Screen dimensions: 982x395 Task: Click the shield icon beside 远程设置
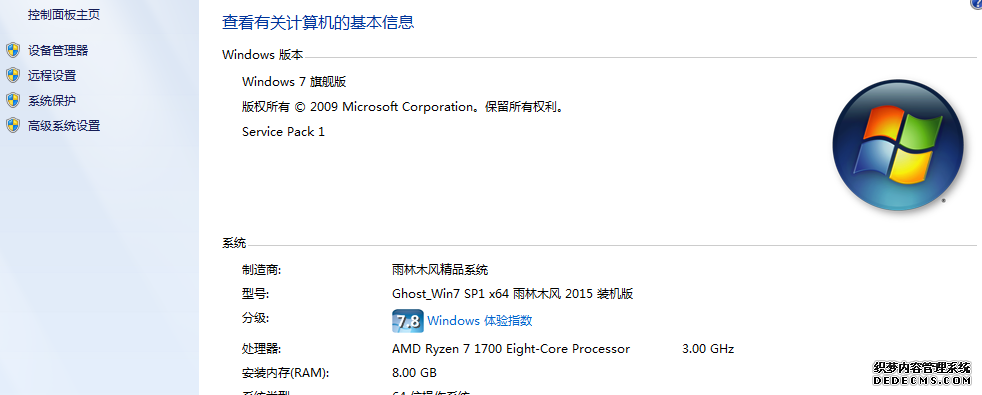tap(13, 76)
